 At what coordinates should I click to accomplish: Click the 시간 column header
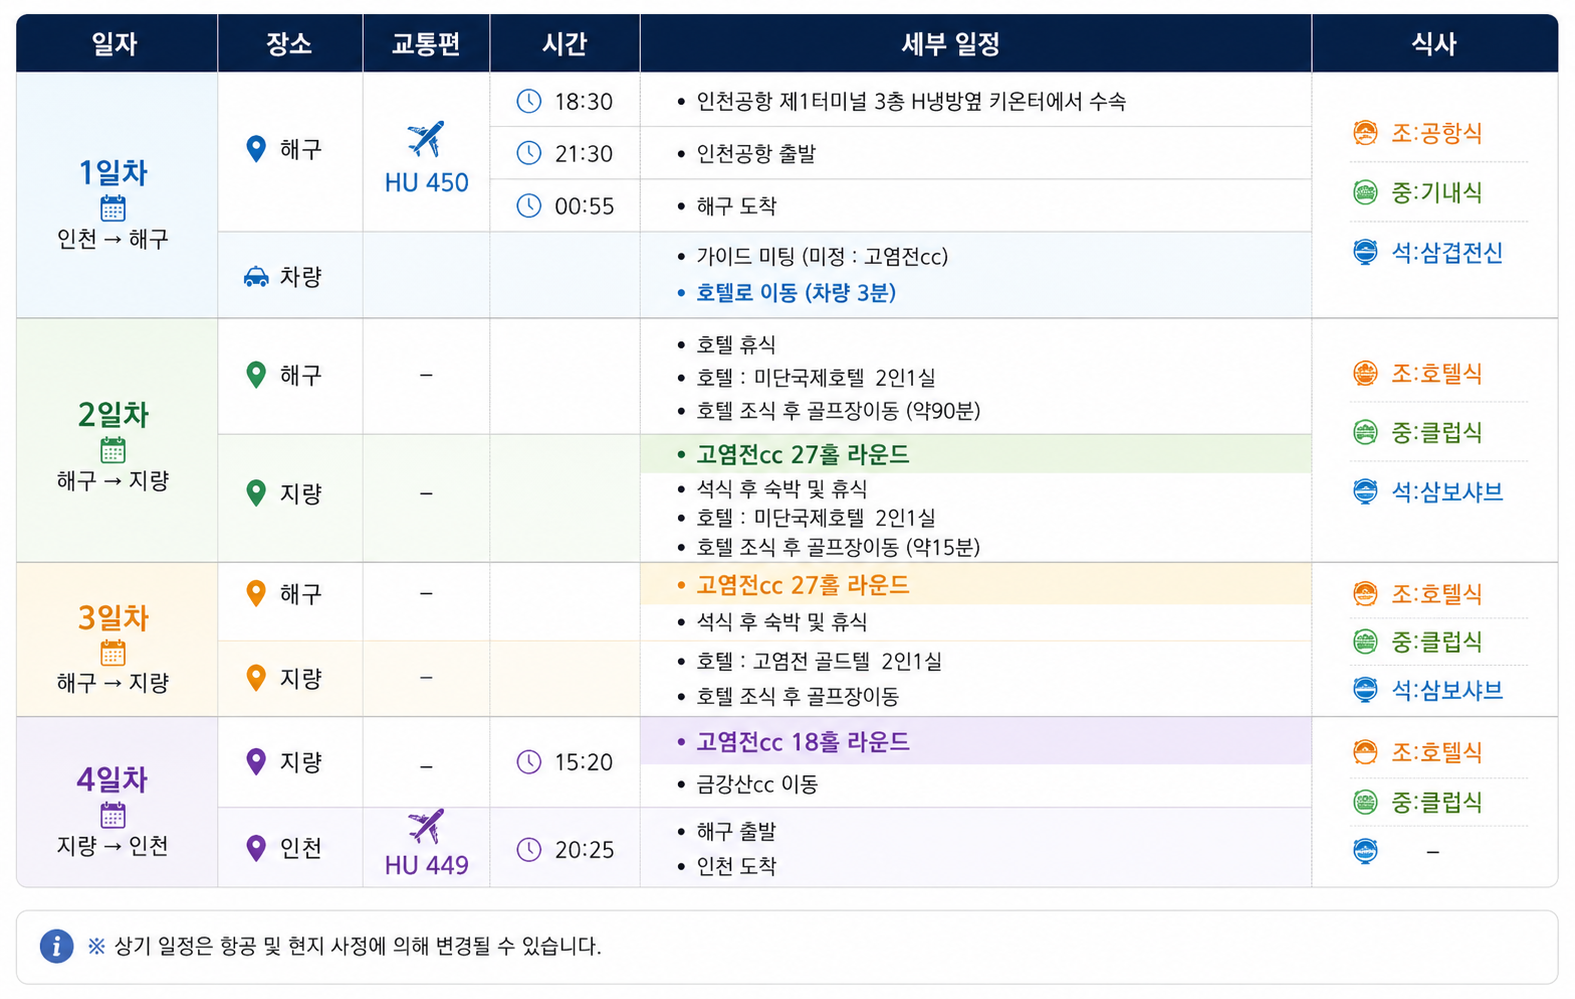(x=565, y=44)
